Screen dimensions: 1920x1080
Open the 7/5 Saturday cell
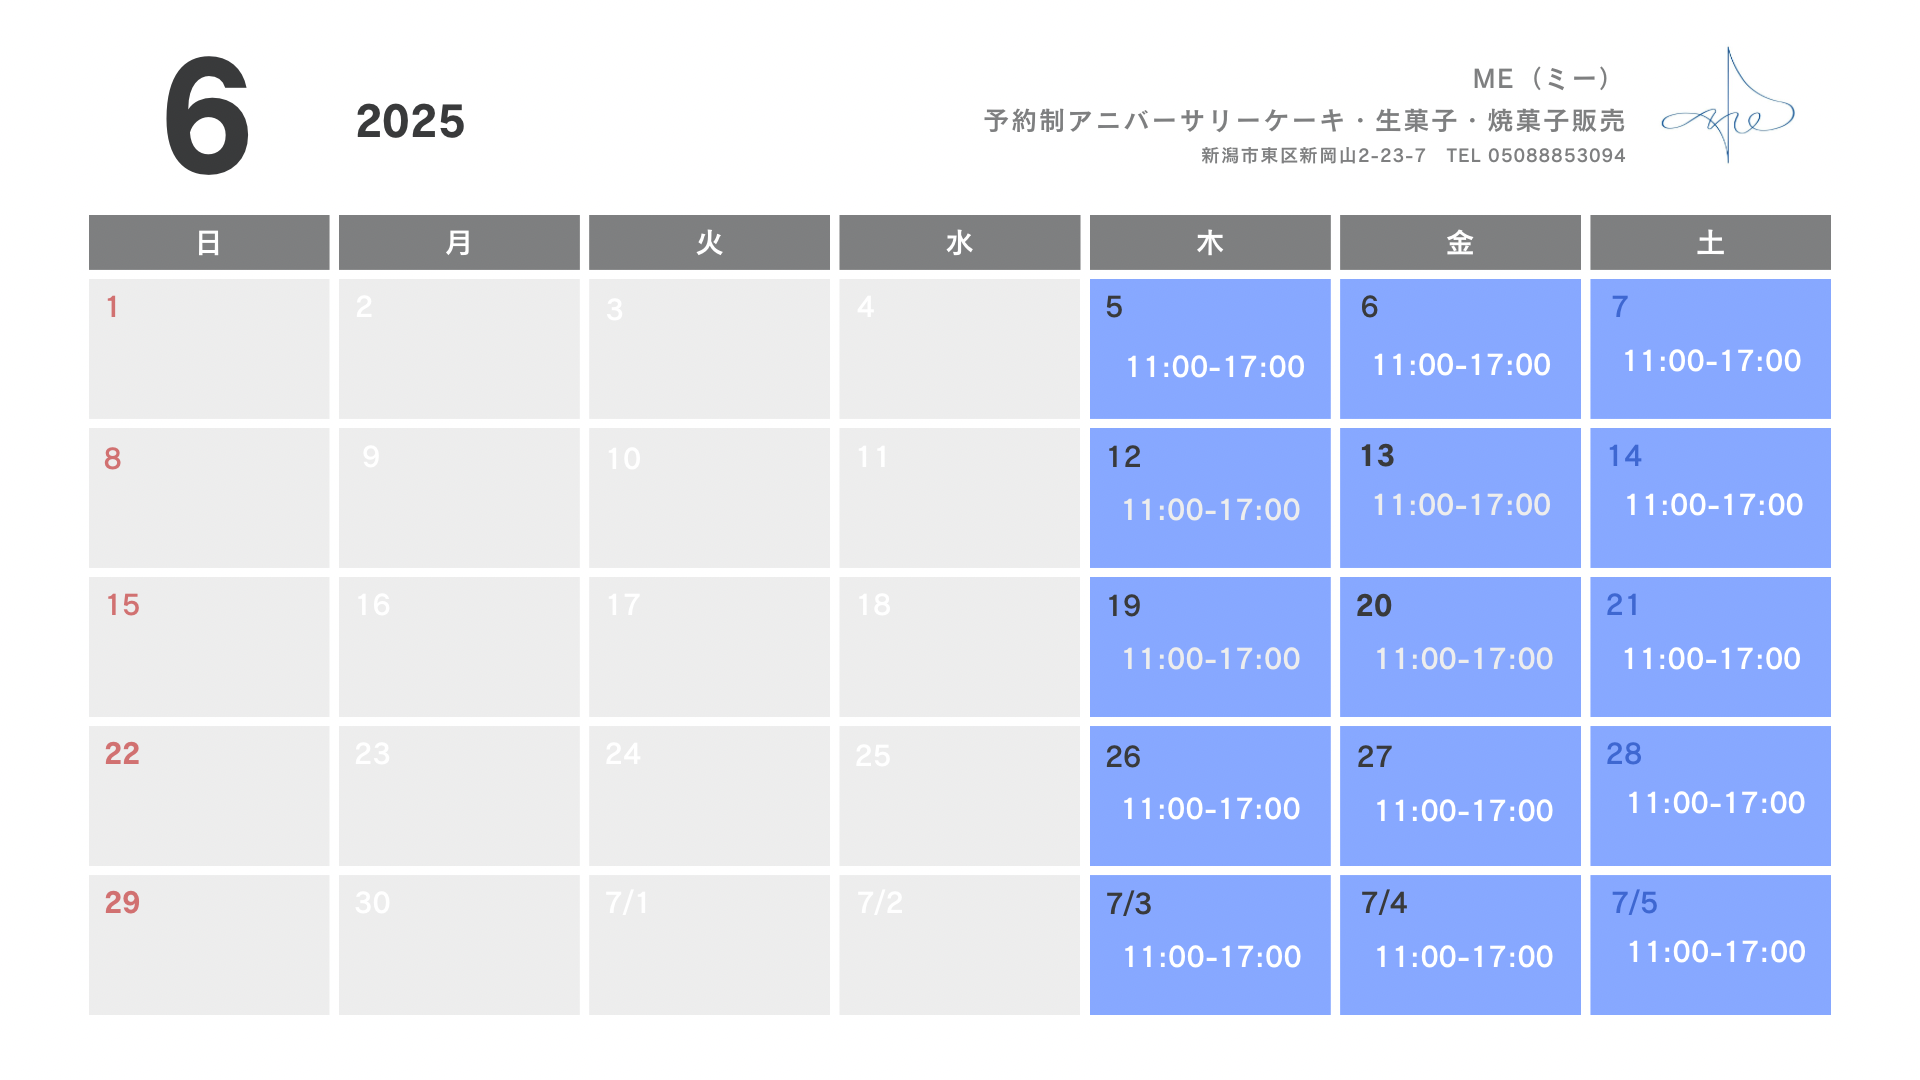[1710, 945]
